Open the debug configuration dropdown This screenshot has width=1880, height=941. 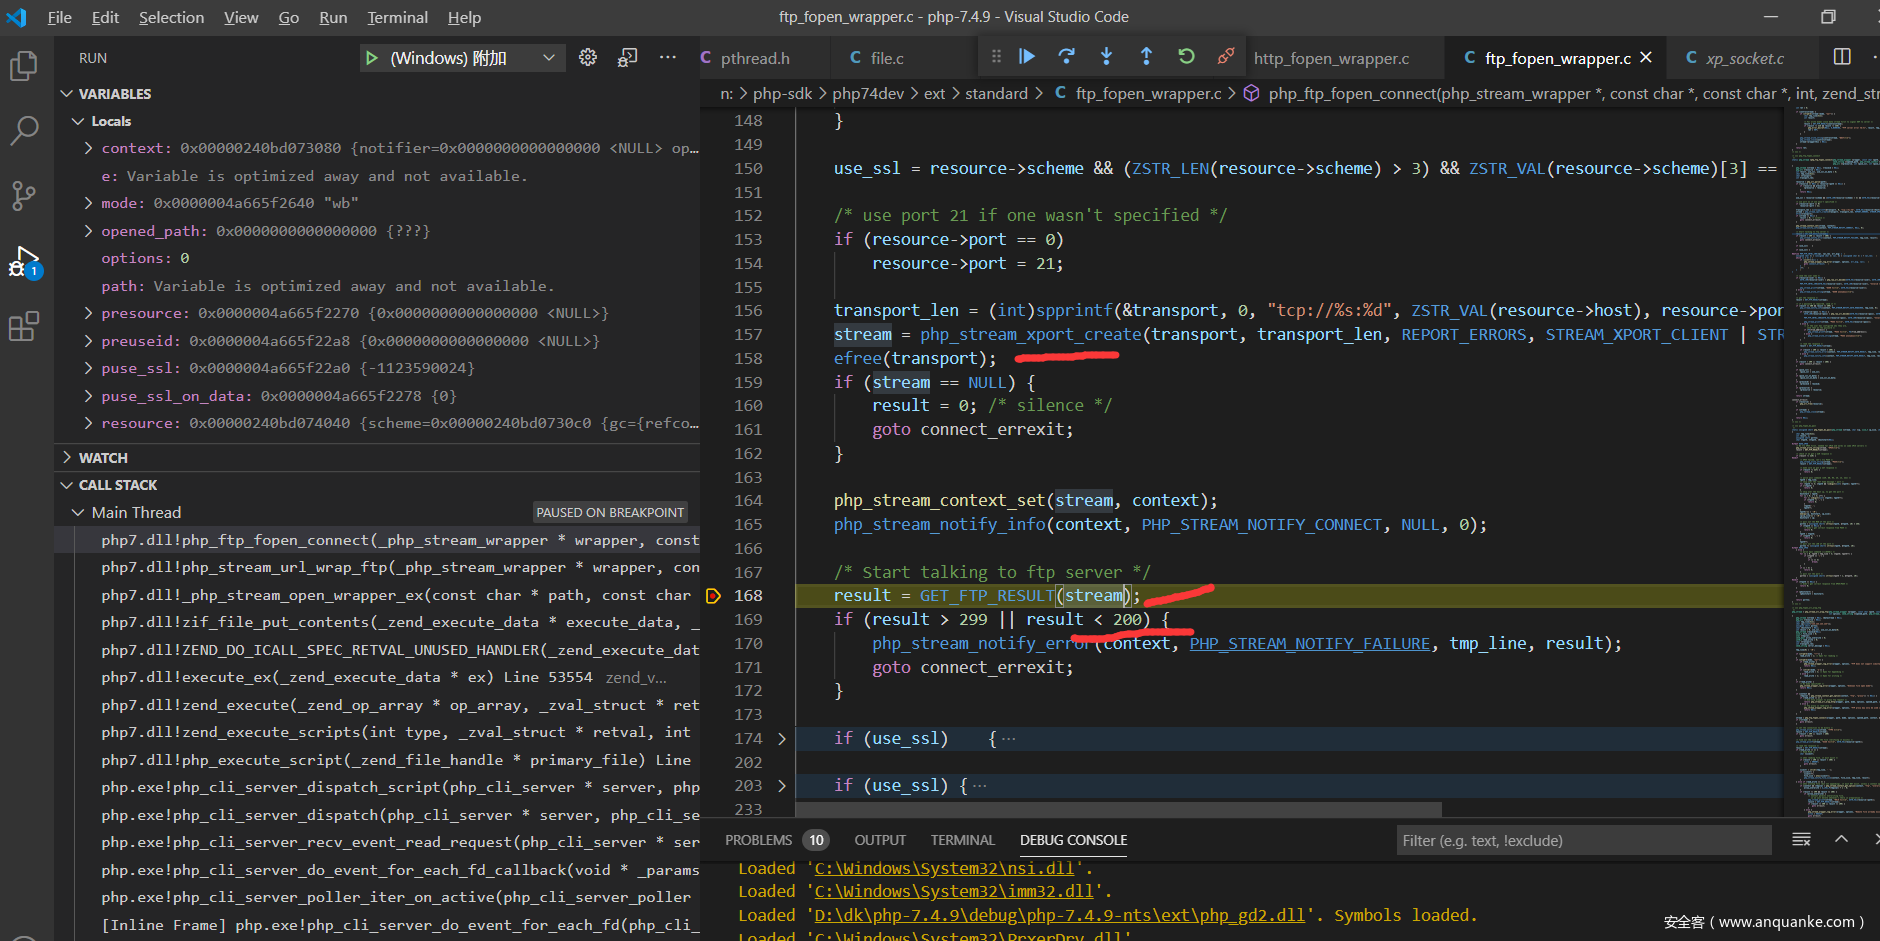coord(548,58)
